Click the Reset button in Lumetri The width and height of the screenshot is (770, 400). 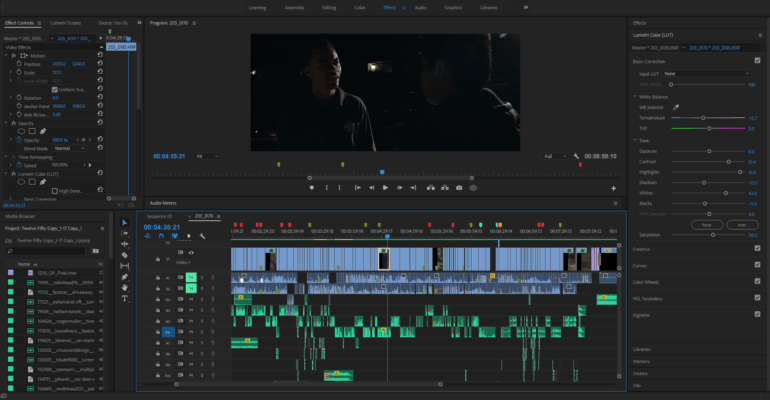point(706,224)
